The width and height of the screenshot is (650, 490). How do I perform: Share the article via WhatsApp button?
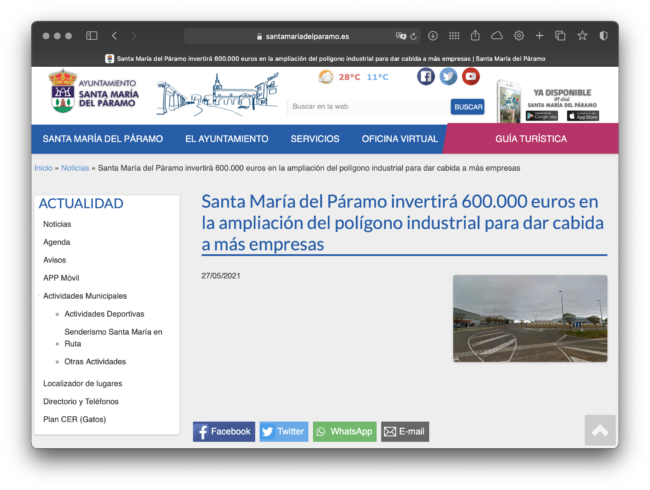(344, 432)
